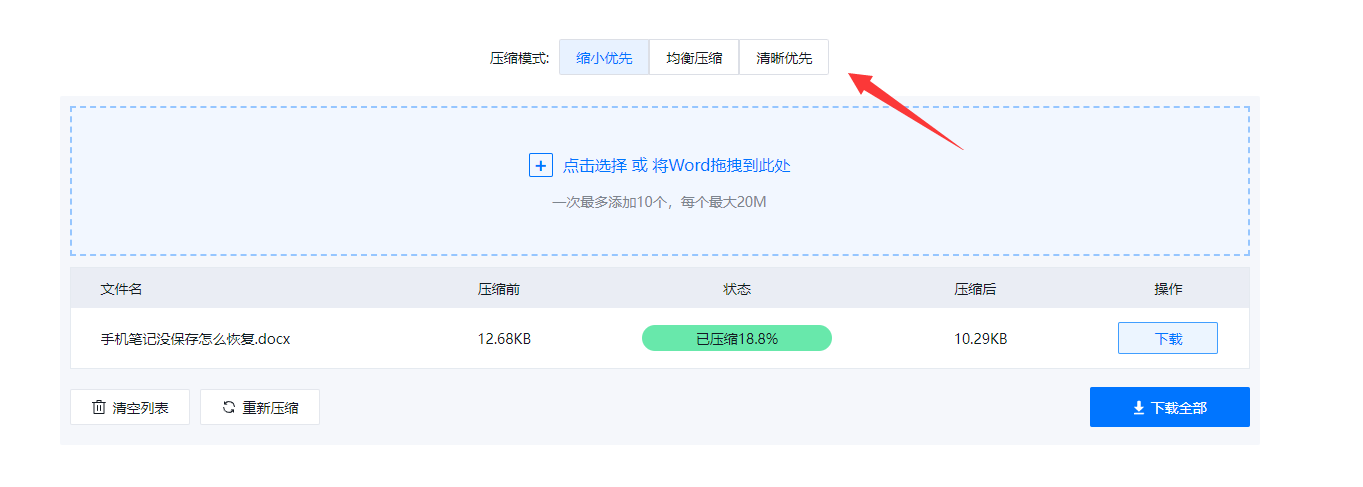Click the 10.29KB compressed size value

pyautogui.click(x=980, y=339)
